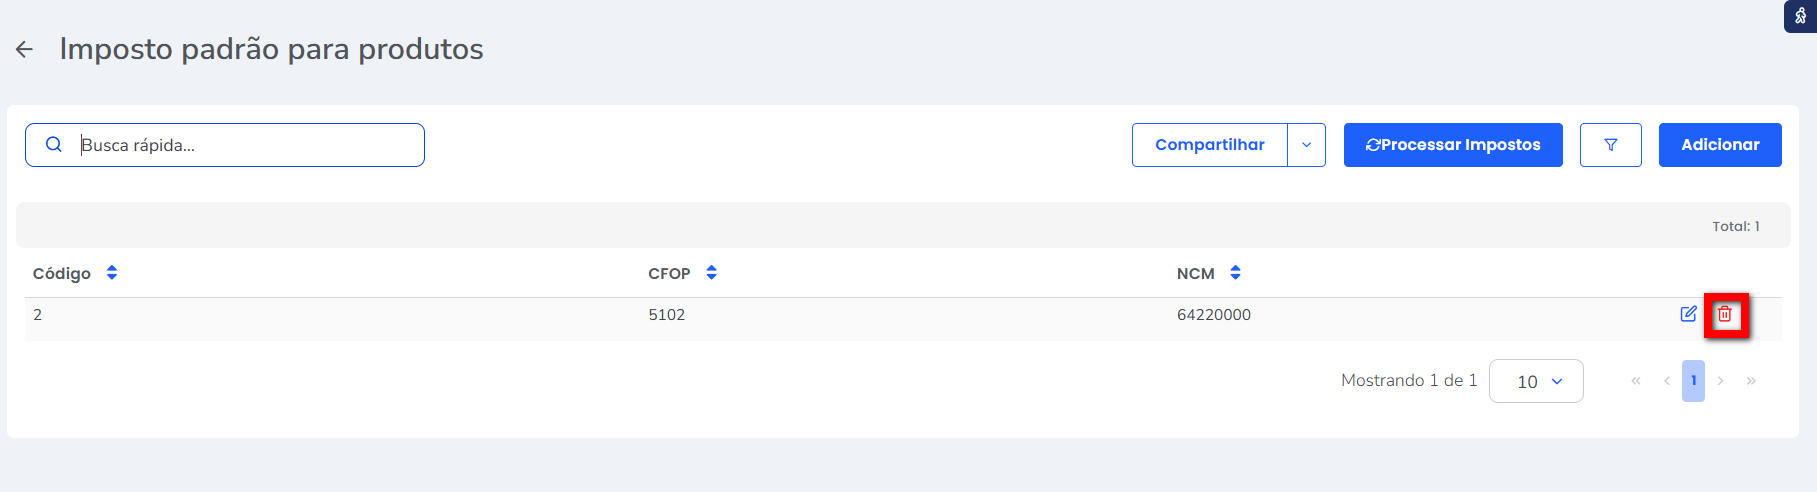Click the Adicionar button
Image resolution: width=1817 pixels, height=492 pixels.
(1719, 145)
